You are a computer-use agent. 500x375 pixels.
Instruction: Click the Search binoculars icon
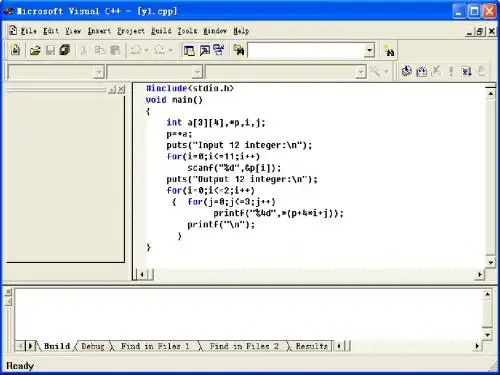coord(389,51)
